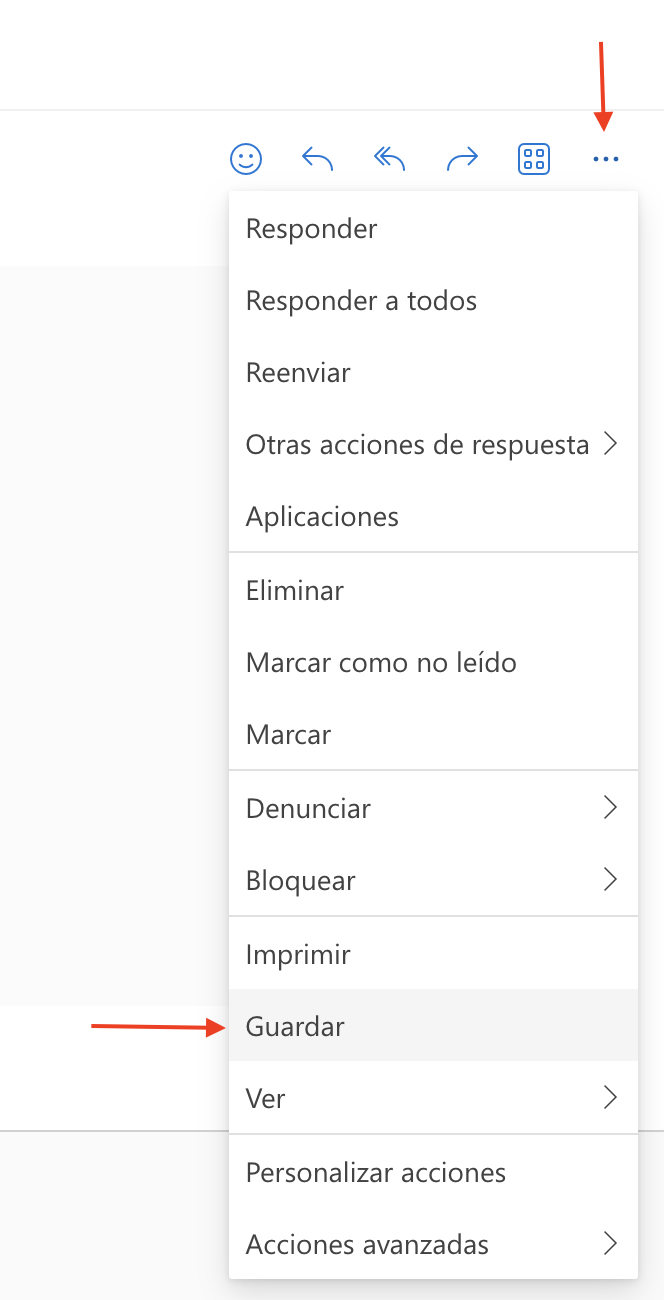Click the three-dot more actions icon
This screenshot has height=1300, width=664.
pyautogui.click(x=606, y=159)
